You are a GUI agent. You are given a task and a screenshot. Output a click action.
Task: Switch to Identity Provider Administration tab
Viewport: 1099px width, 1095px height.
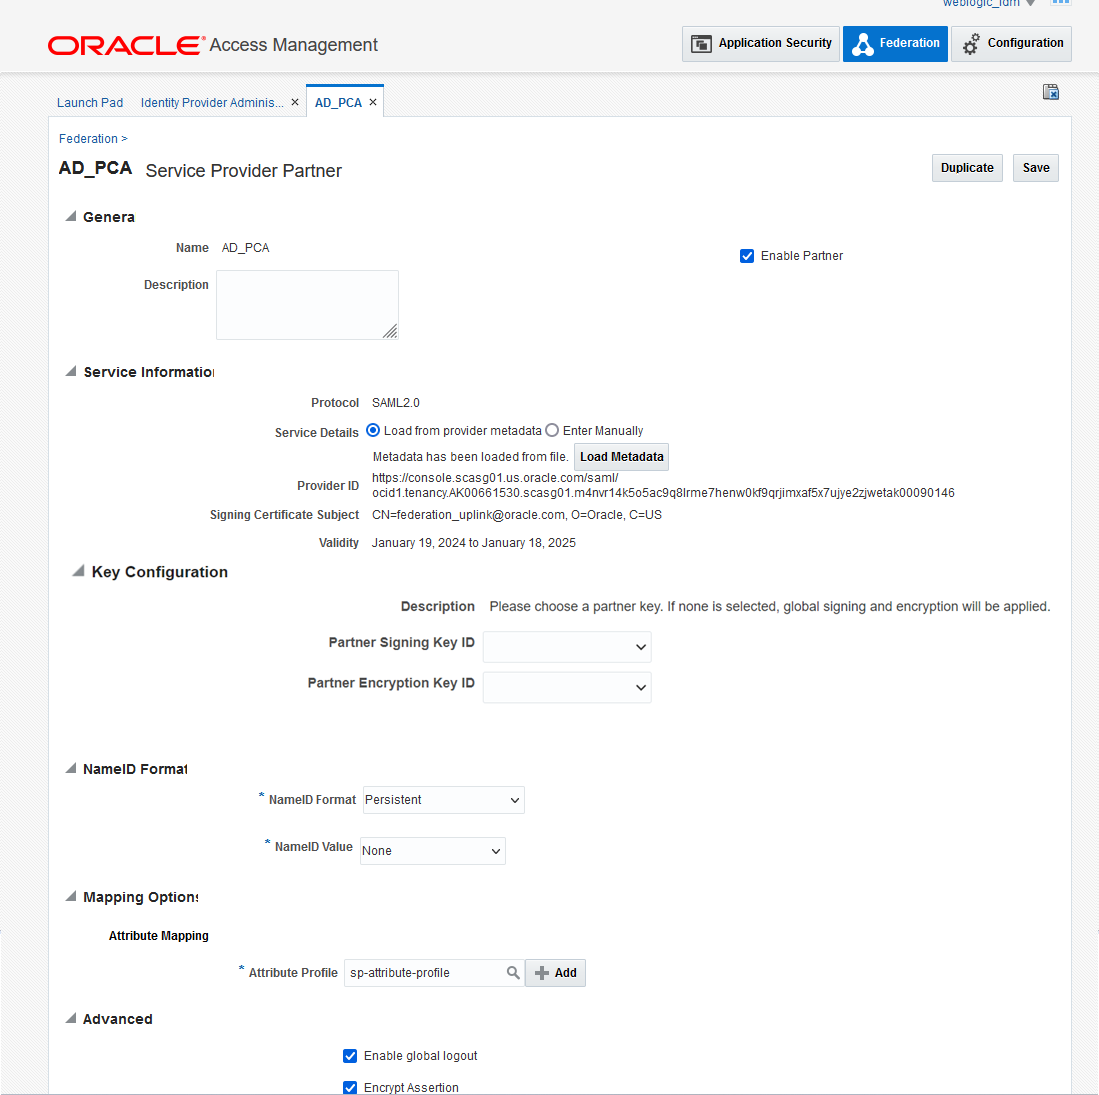pos(212,103)
